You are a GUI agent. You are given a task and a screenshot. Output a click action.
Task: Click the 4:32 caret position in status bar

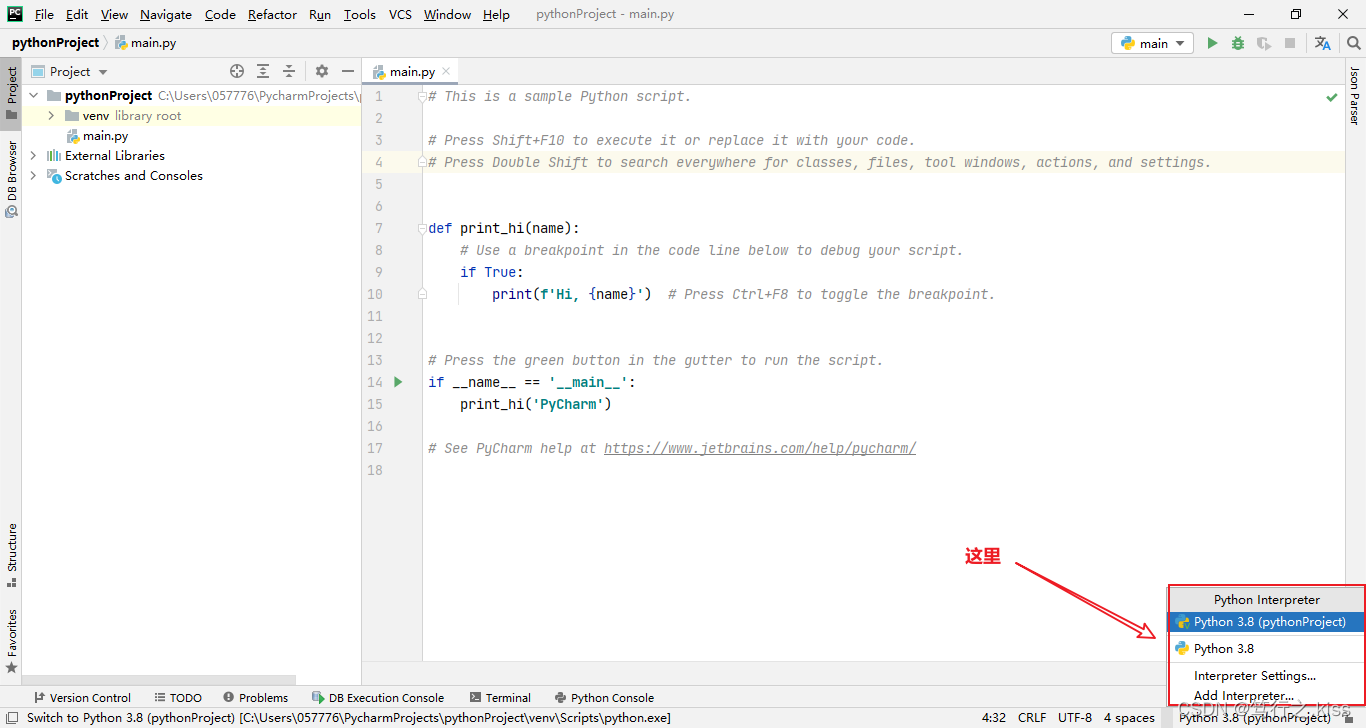994,717
